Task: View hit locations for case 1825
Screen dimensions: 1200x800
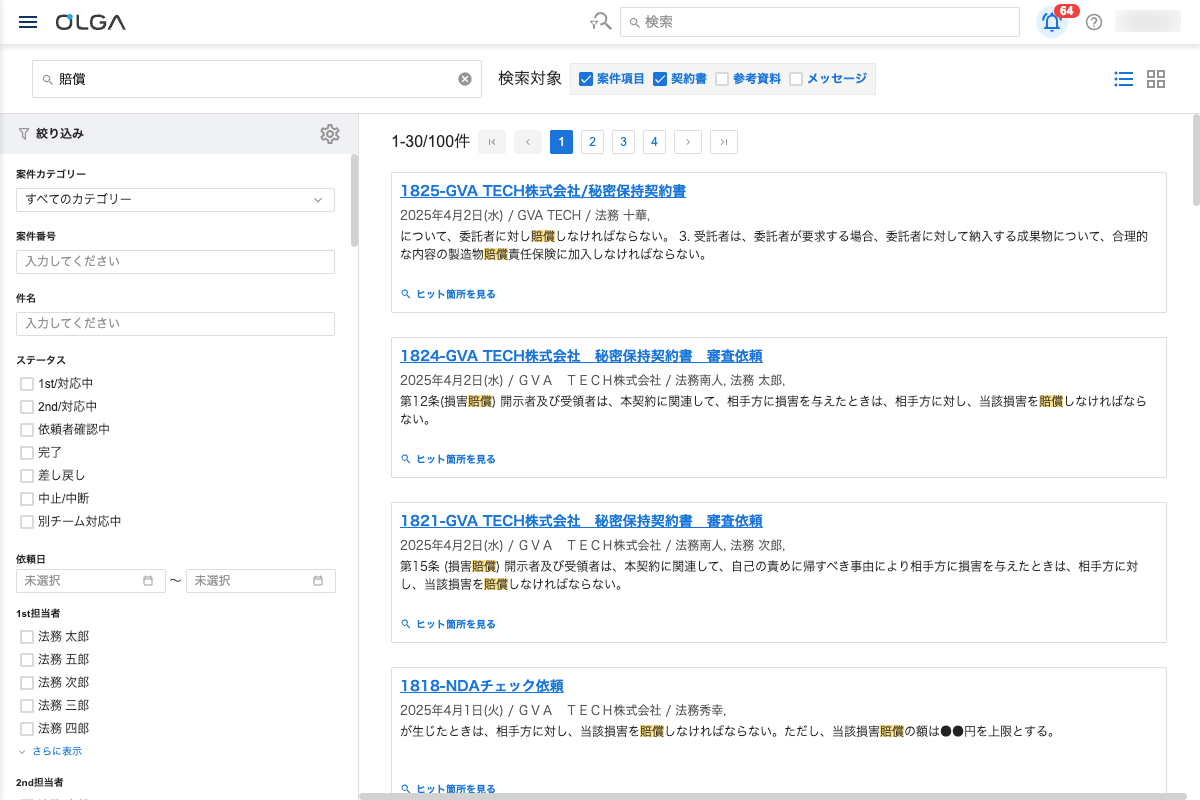Action: [x=448, y=295]
